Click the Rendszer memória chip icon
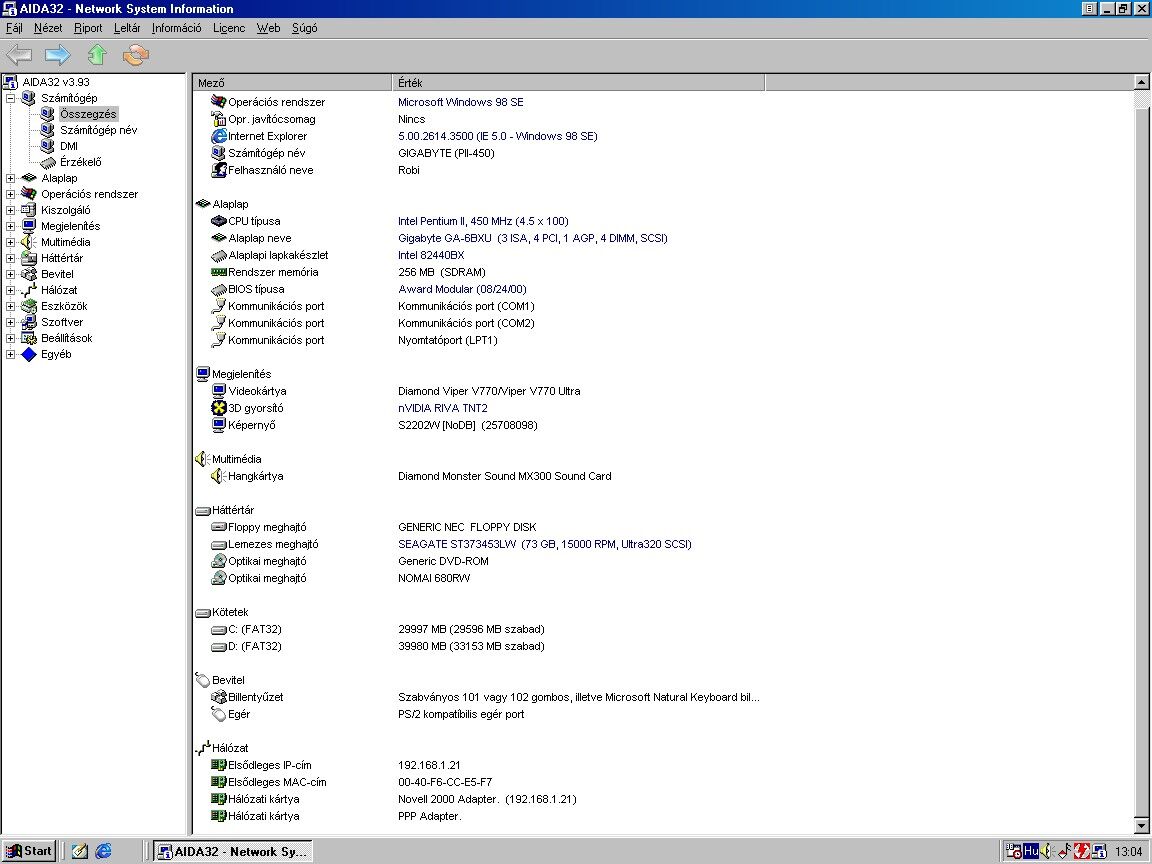 click(218, 272)
